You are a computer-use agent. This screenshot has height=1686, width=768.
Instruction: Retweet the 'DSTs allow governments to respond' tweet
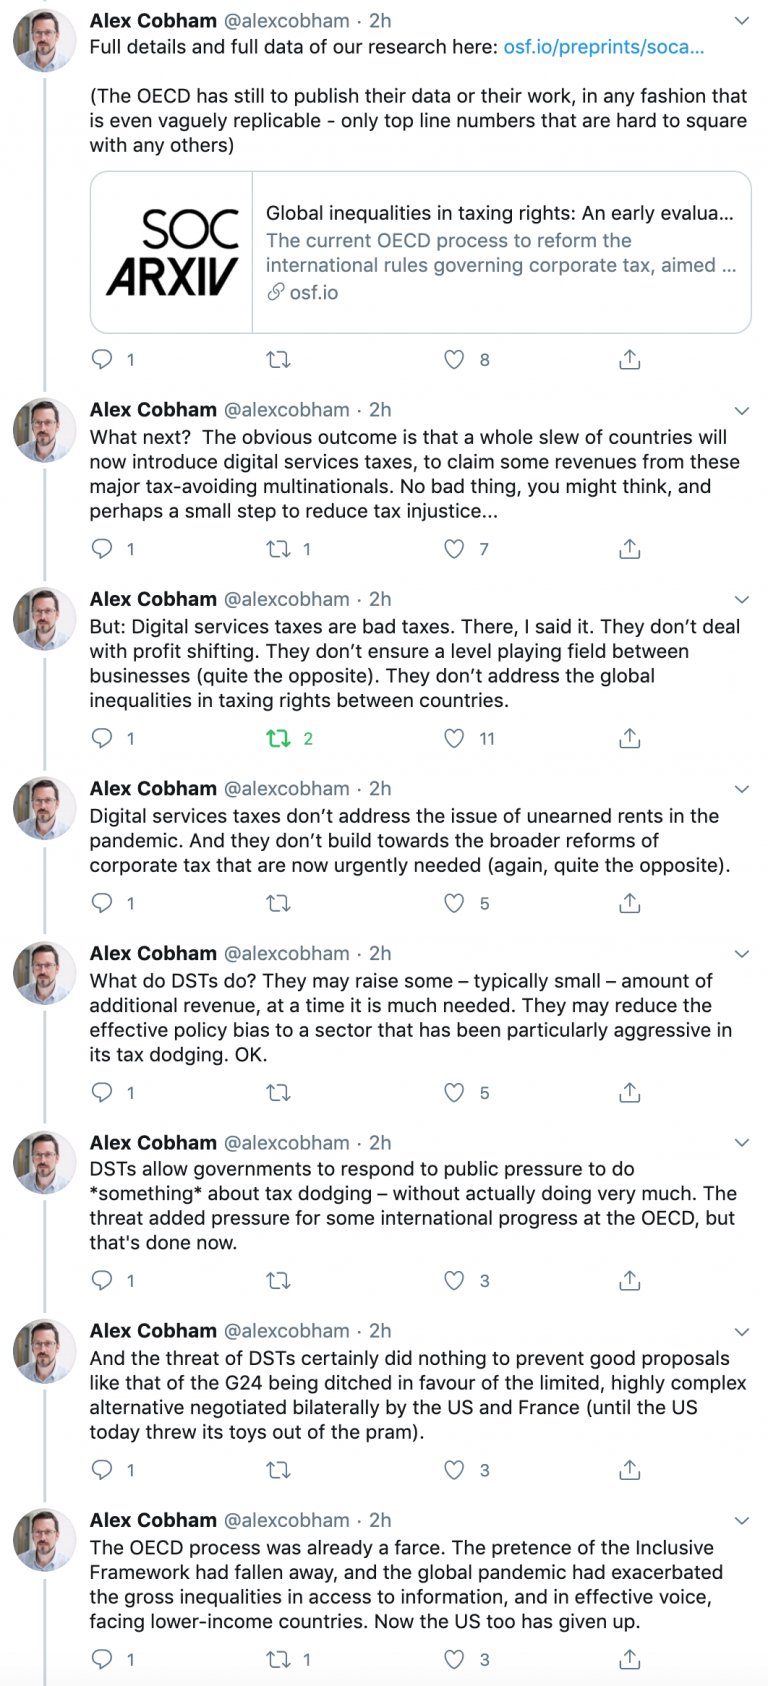[278, 1280]
